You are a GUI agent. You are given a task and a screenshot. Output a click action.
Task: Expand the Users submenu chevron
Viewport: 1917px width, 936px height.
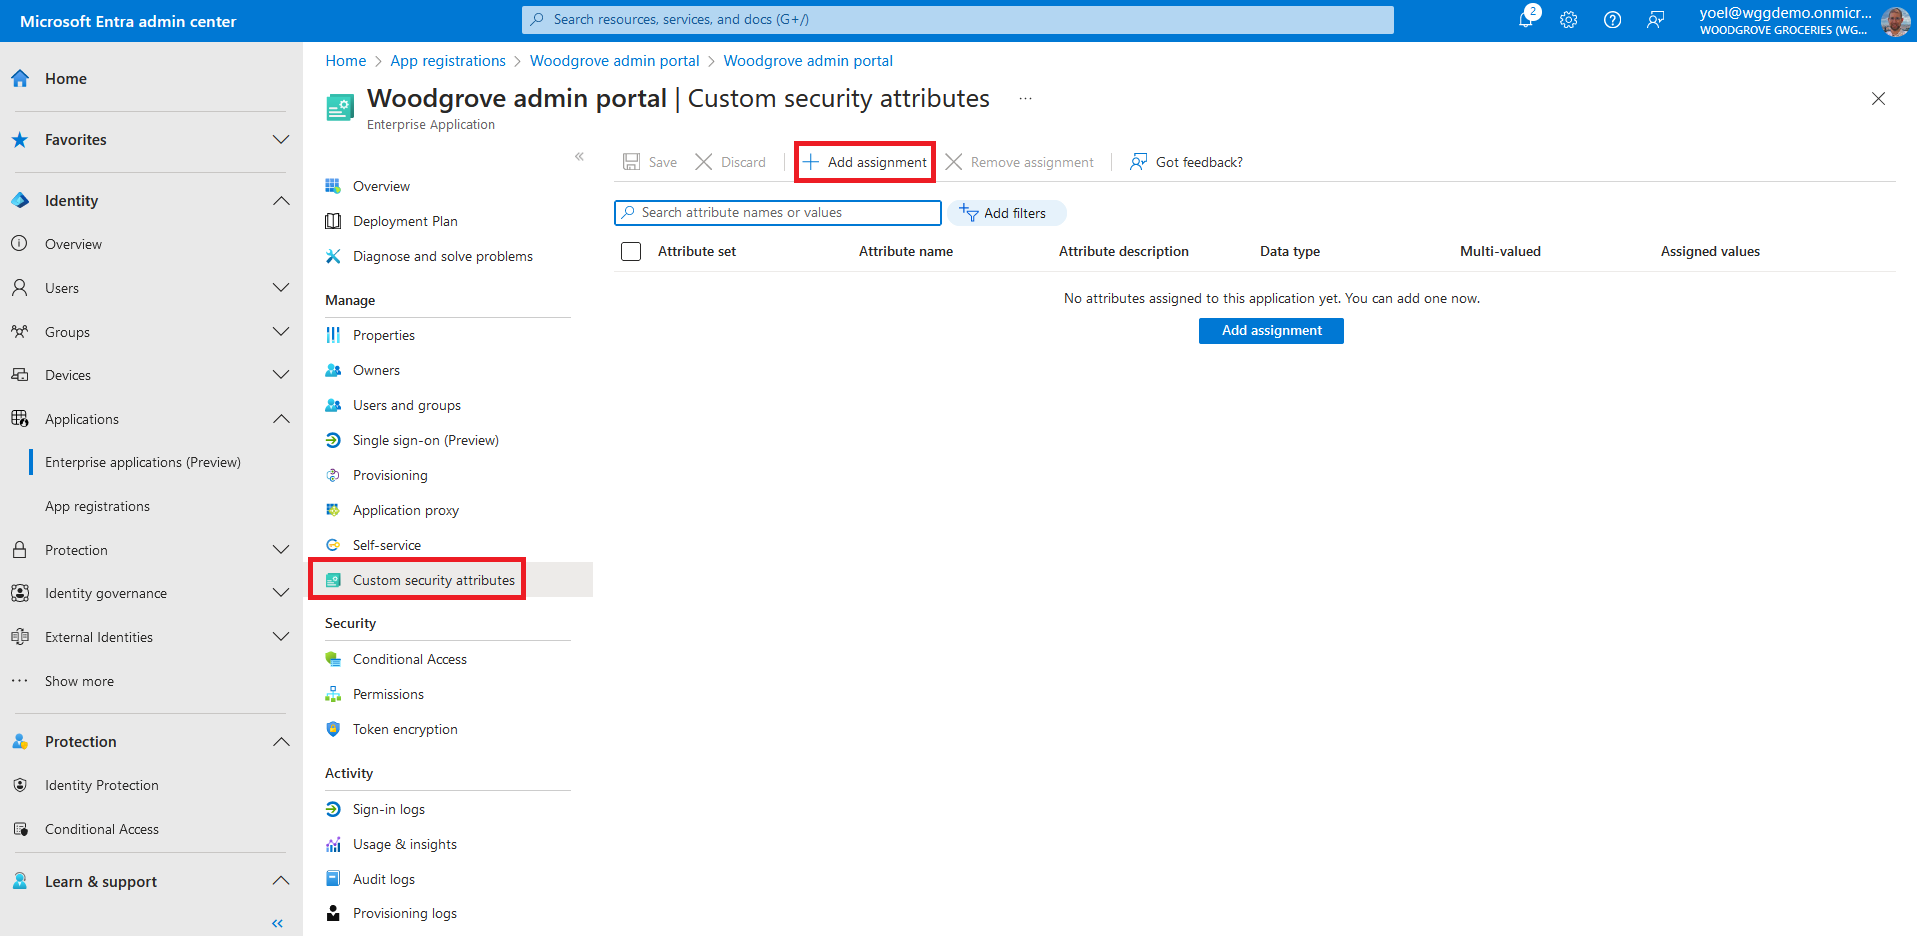coord(281,288)
